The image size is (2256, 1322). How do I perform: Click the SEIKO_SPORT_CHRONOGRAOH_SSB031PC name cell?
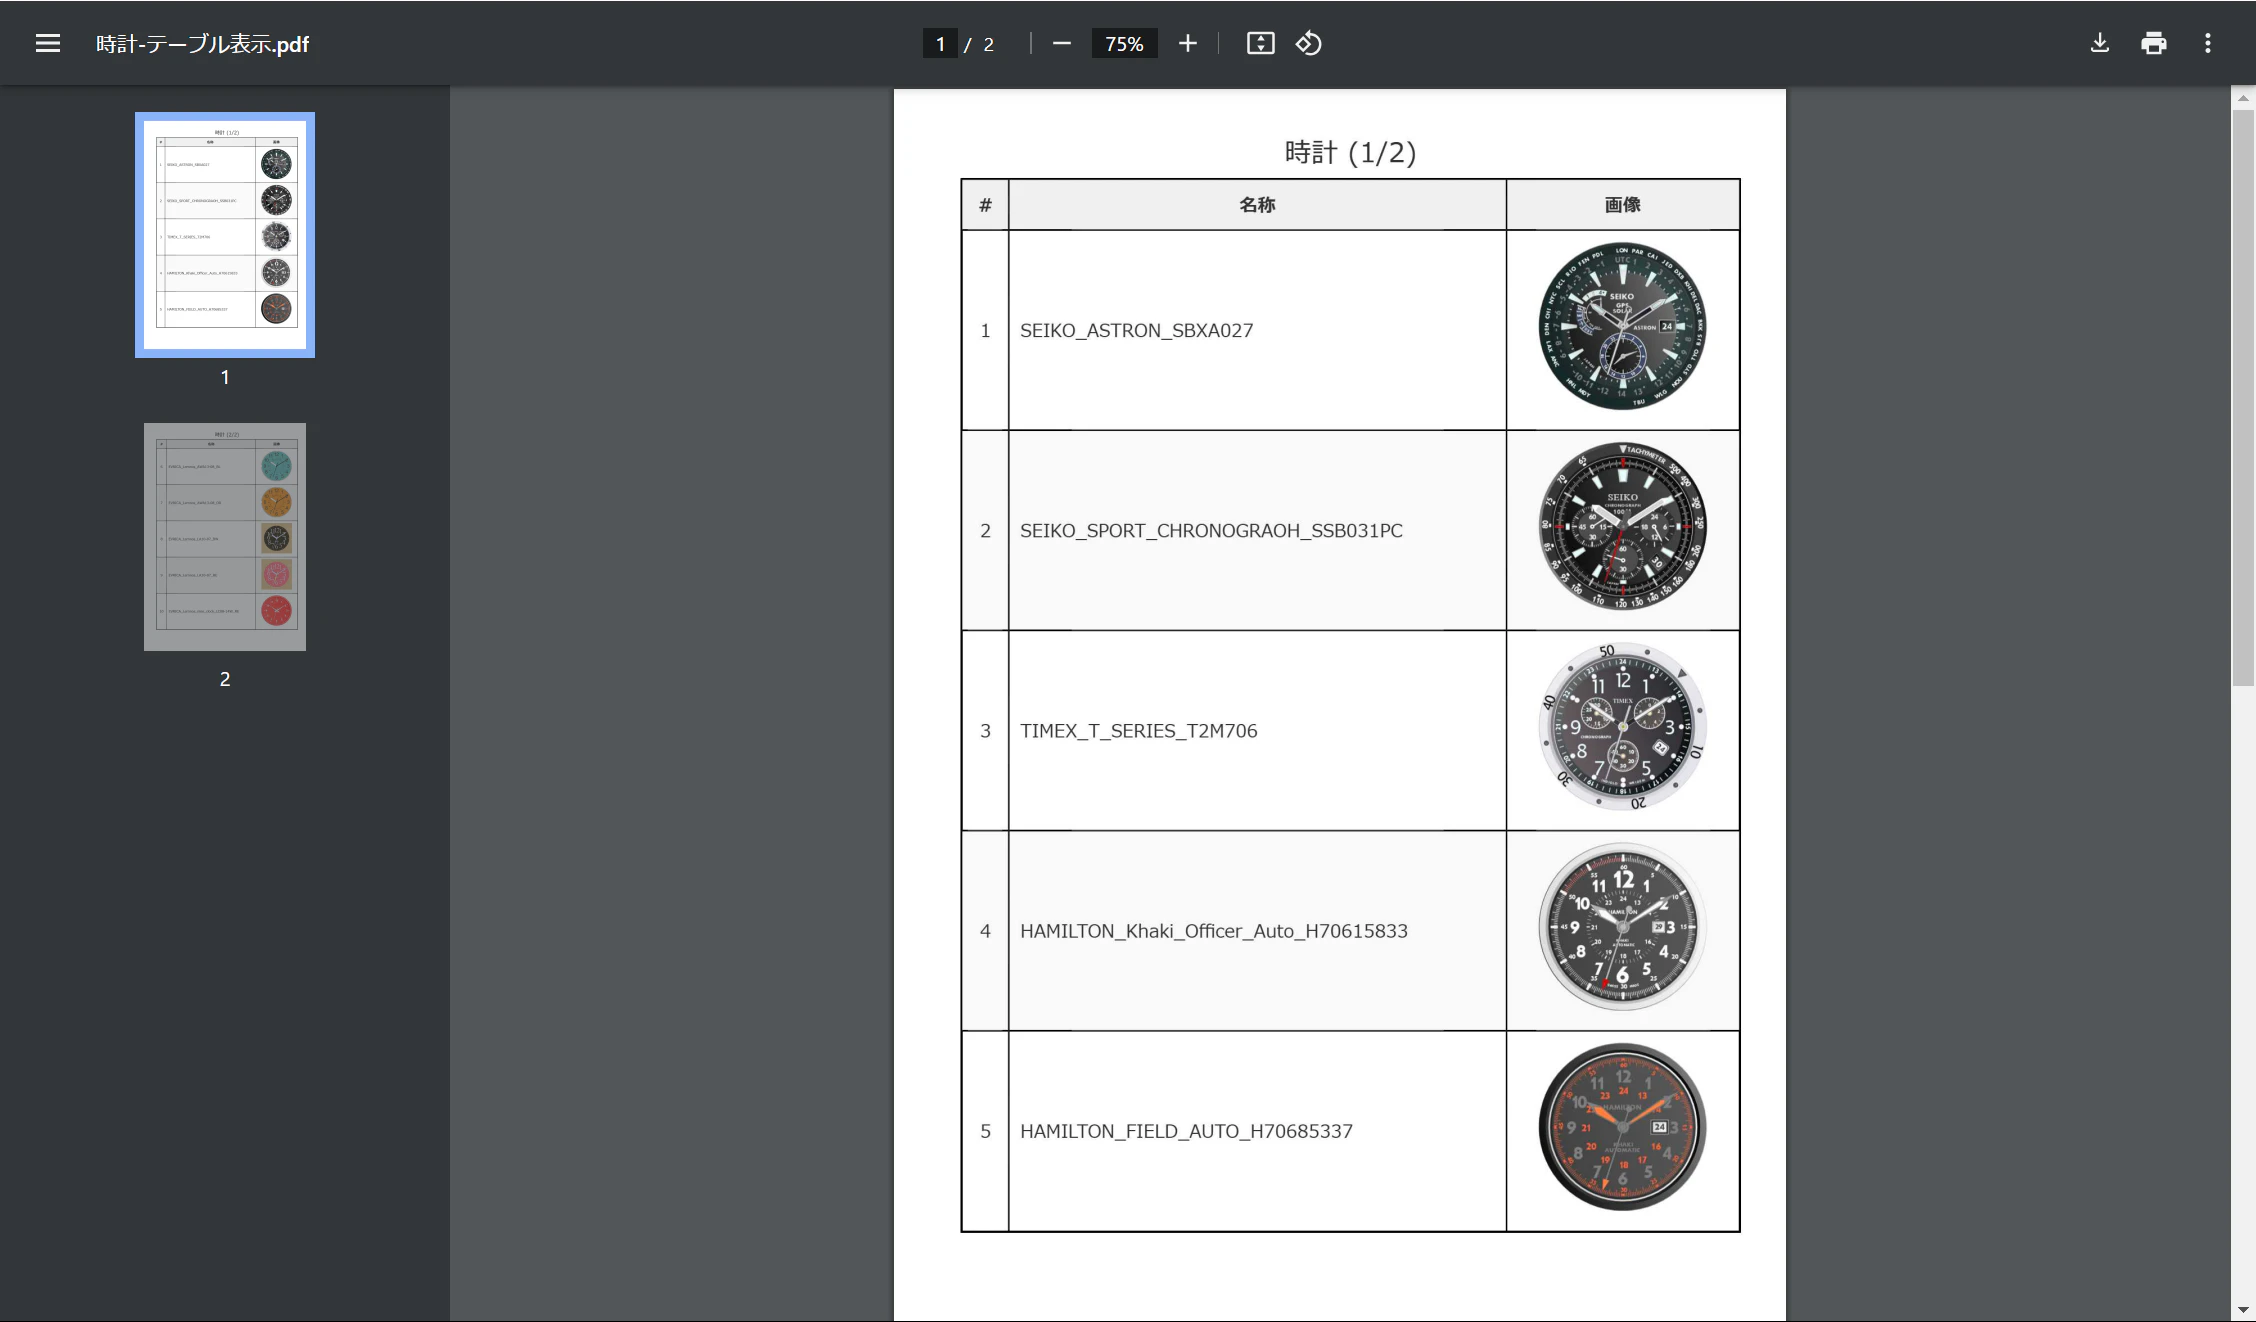pyautogui.click(x=1257, y=530)
